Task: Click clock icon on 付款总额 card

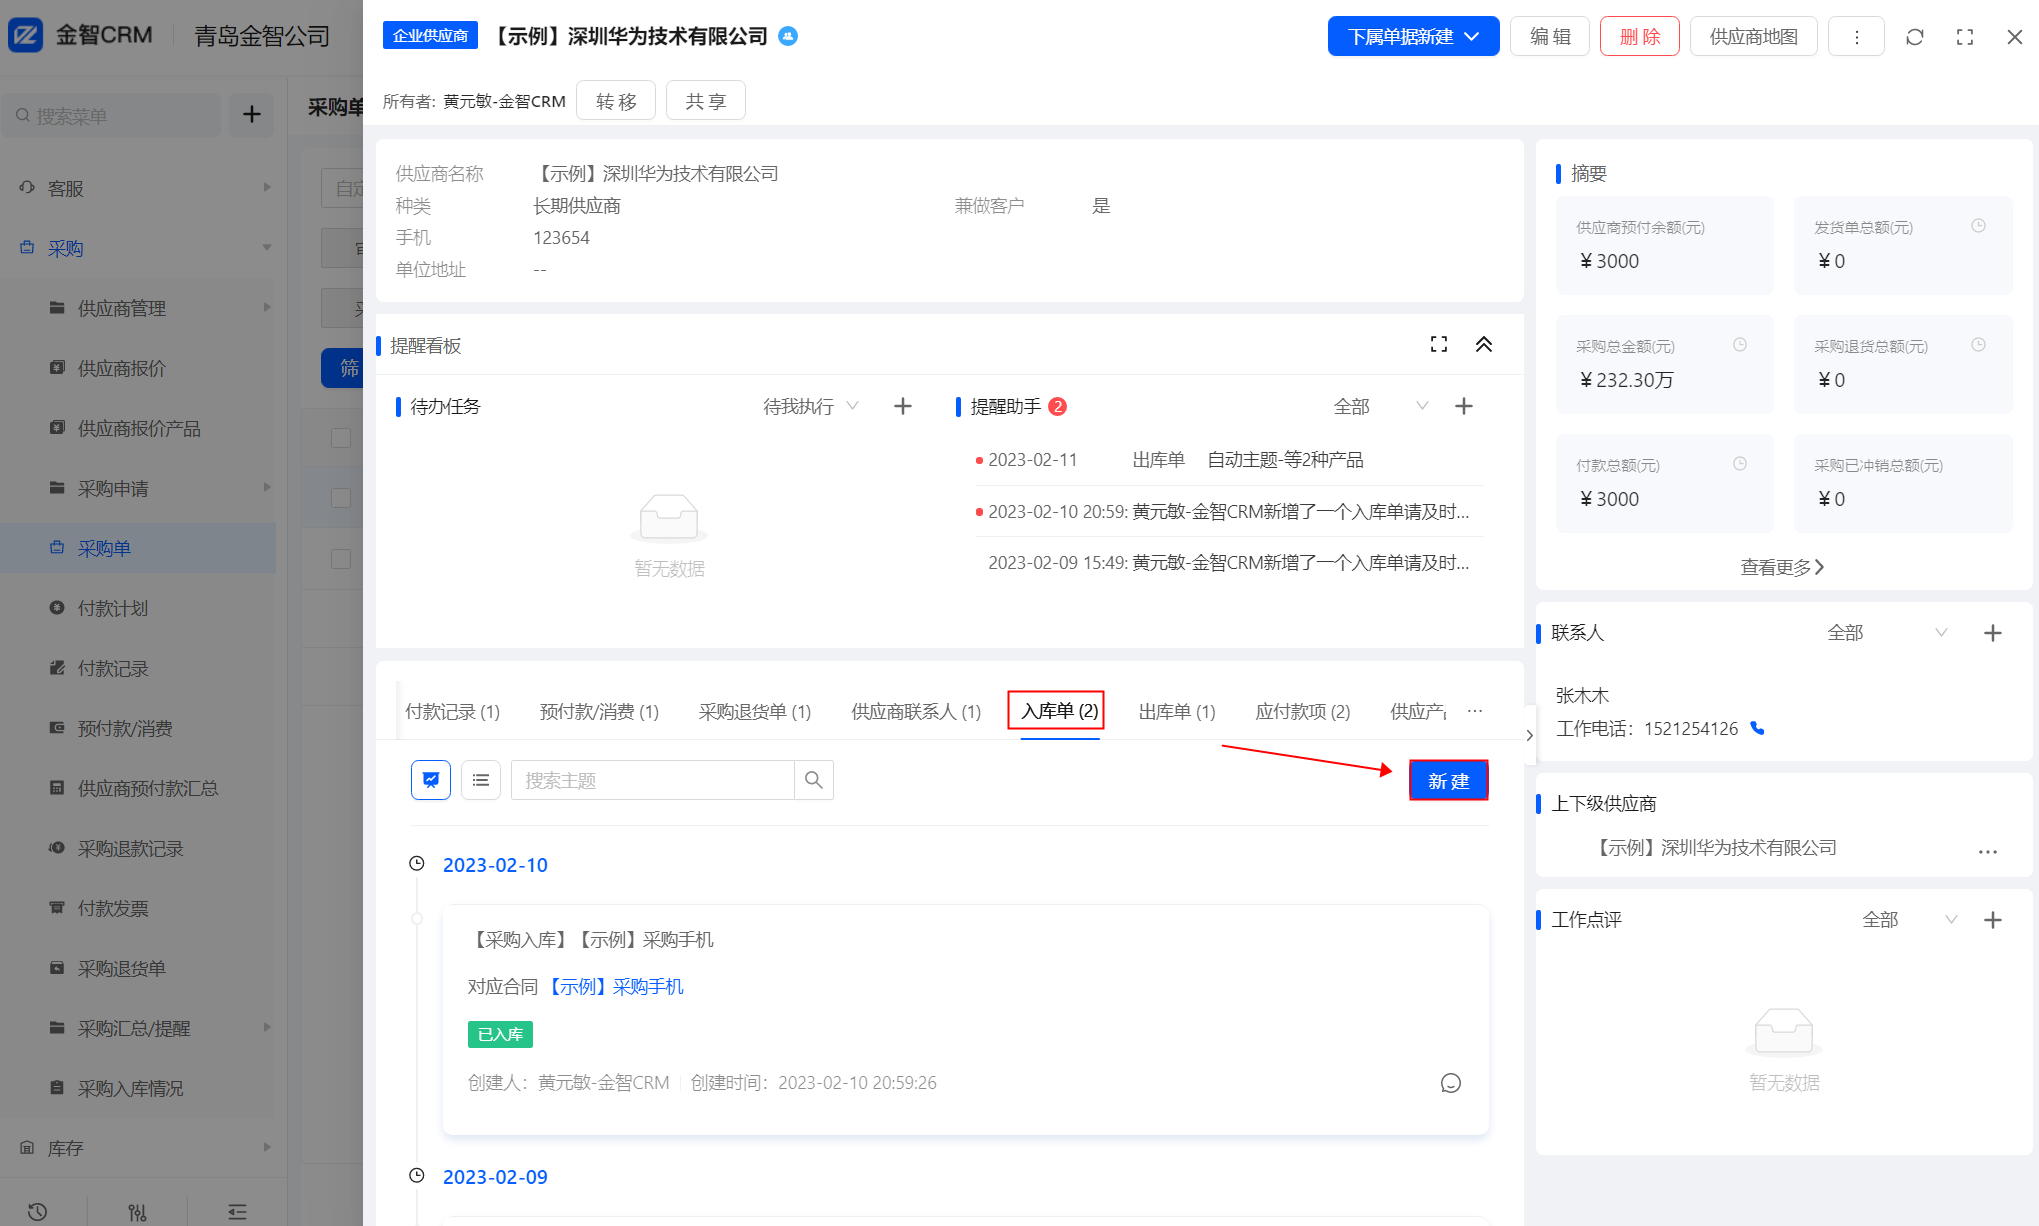Action: tap(1740, 464)
